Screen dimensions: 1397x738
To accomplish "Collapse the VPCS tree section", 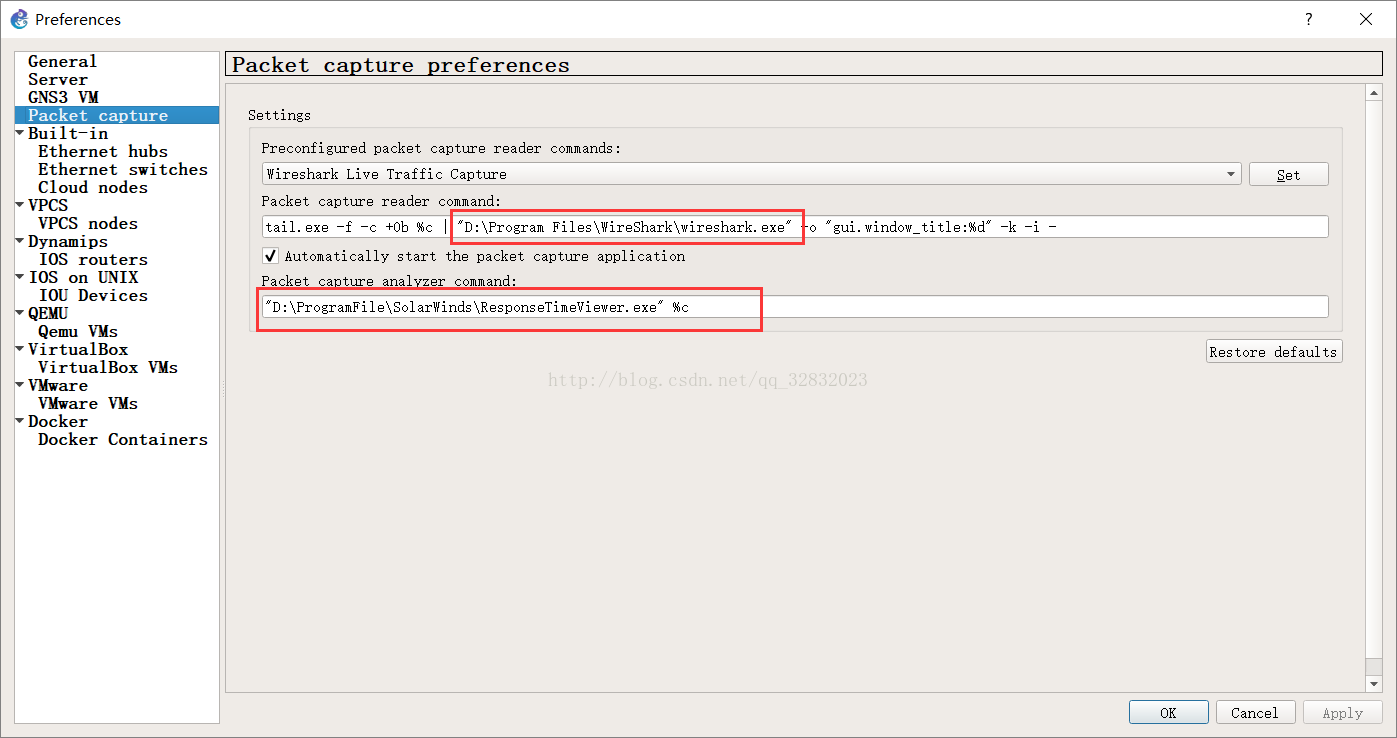I will pyautogui.click(x=20, y=206).
